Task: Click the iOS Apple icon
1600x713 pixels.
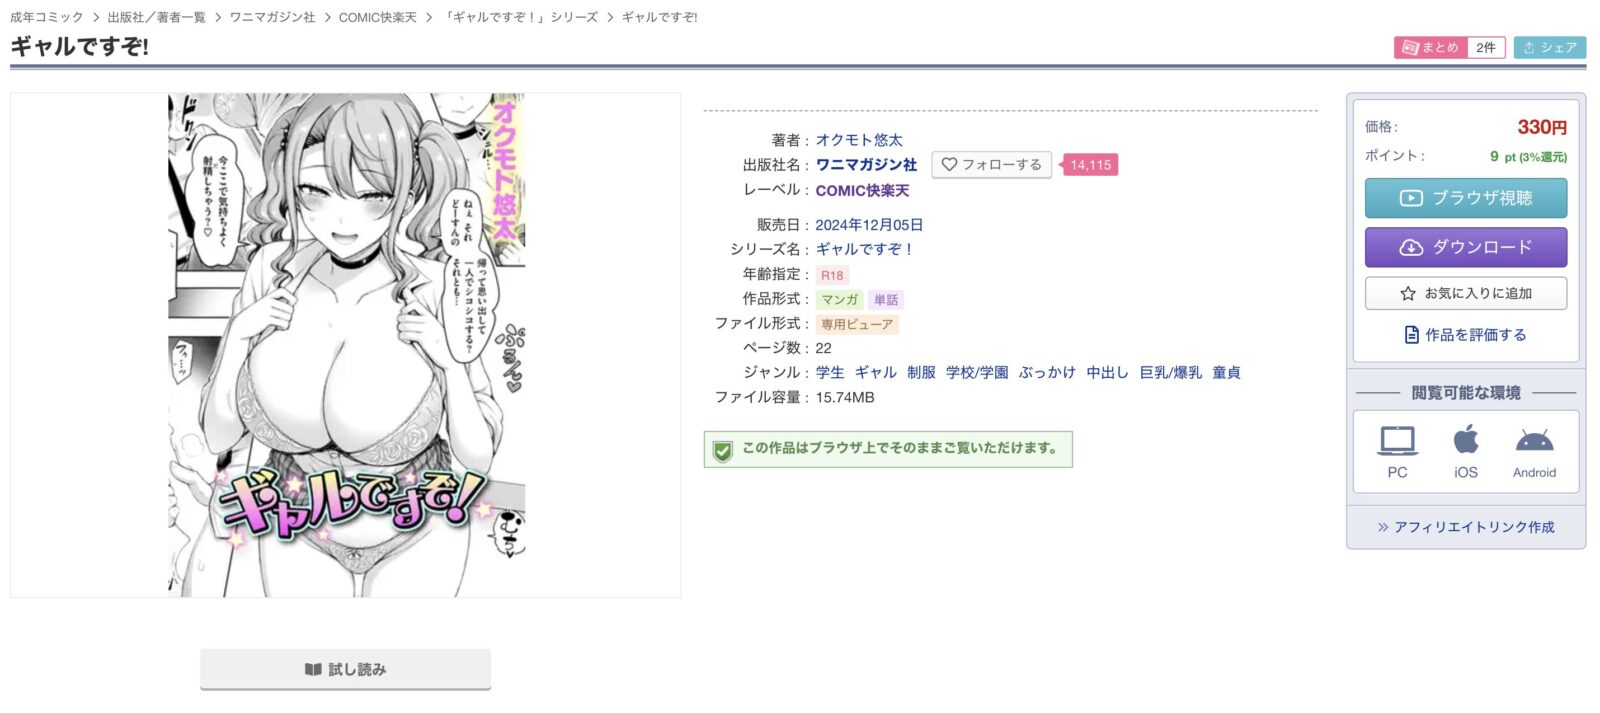Action: pyautogui.click(x=1466, y=439)
